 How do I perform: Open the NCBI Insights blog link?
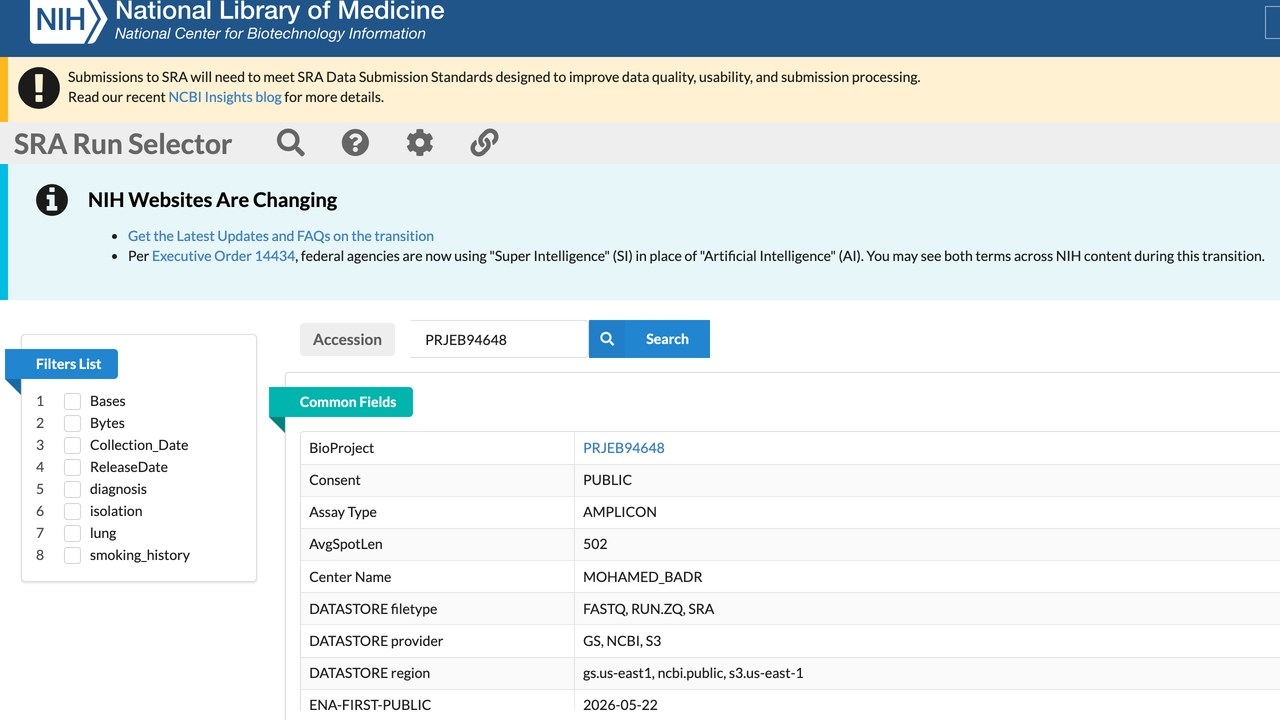tap(225, 97)
